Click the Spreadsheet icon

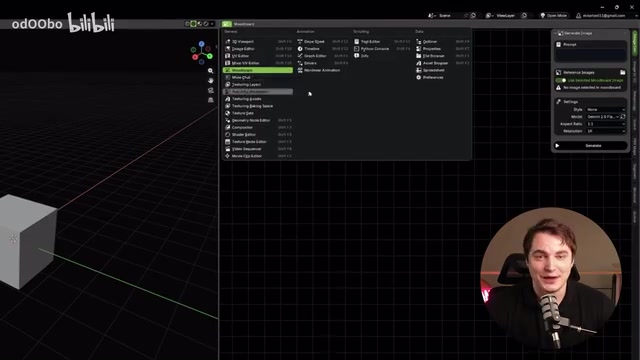(x=418, y=70)
